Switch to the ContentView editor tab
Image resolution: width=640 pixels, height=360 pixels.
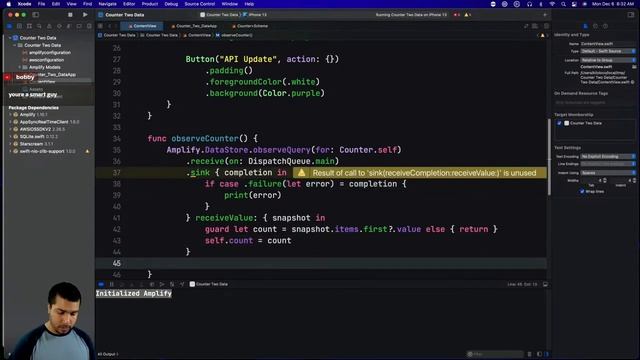click(x=142, y=26)
